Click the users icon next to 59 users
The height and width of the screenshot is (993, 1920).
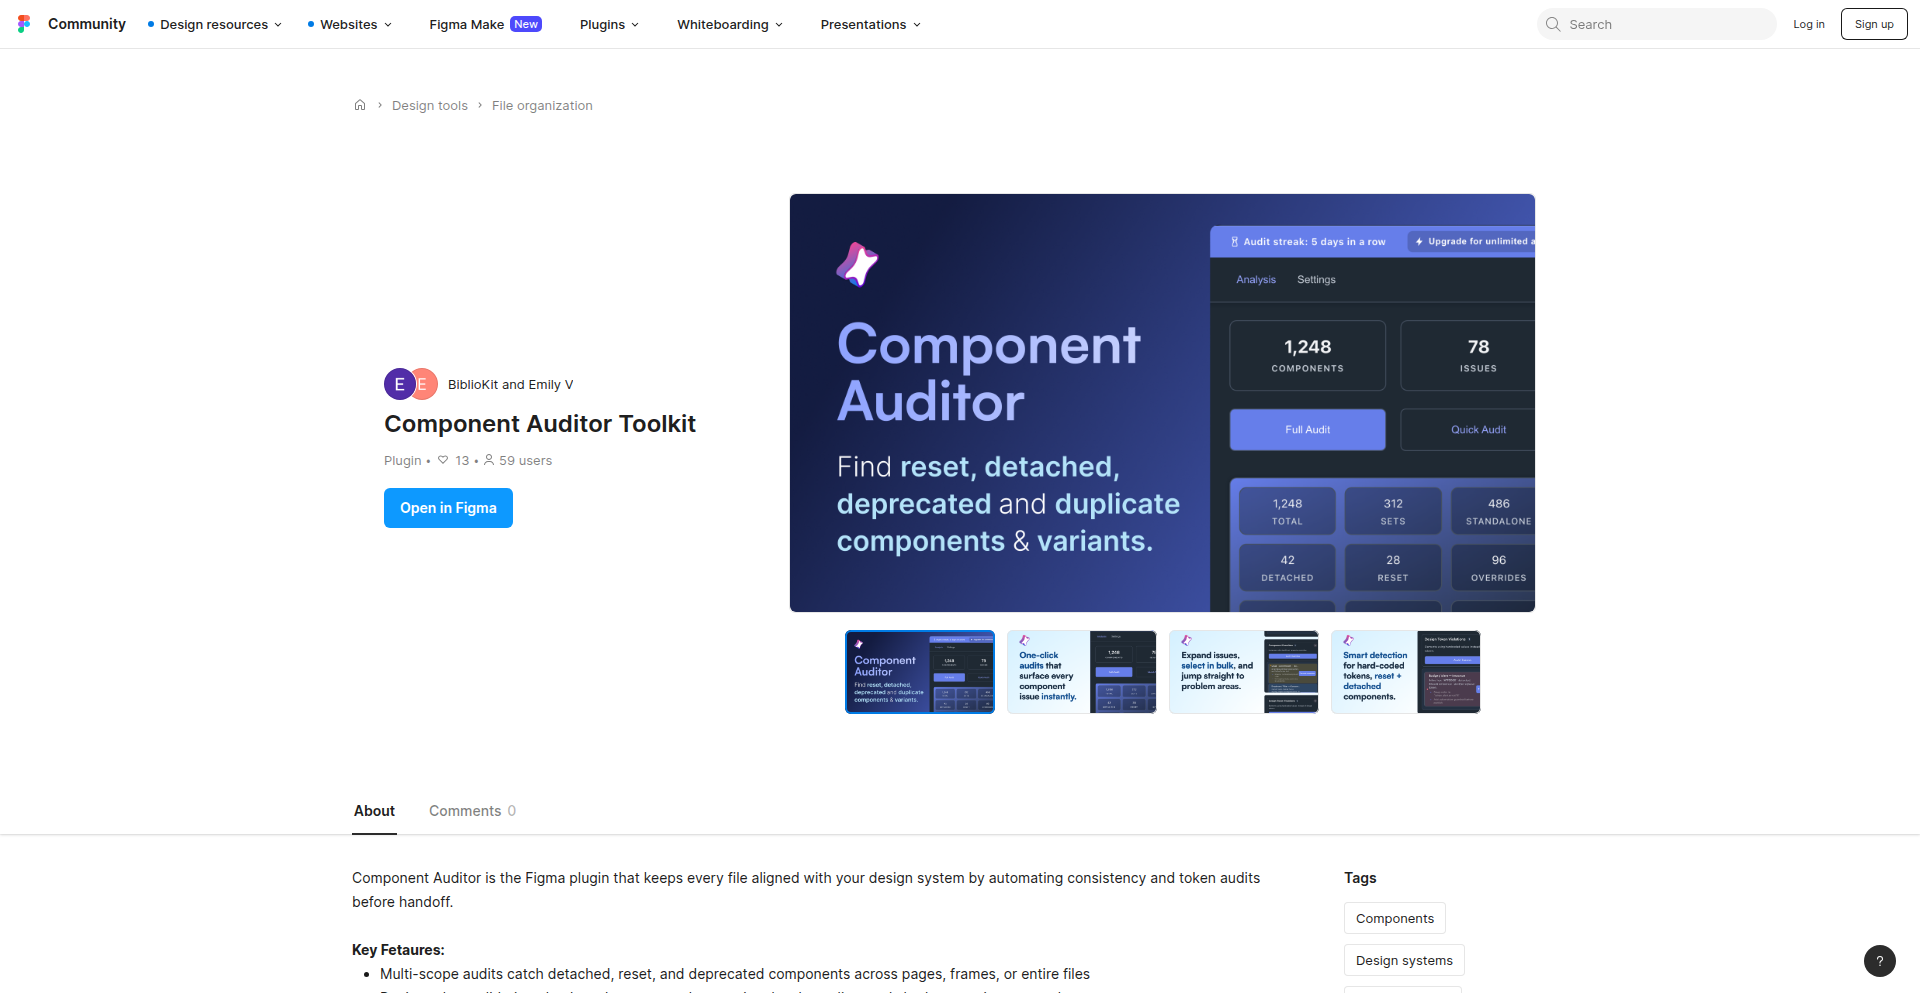click(x=488, y=460)
